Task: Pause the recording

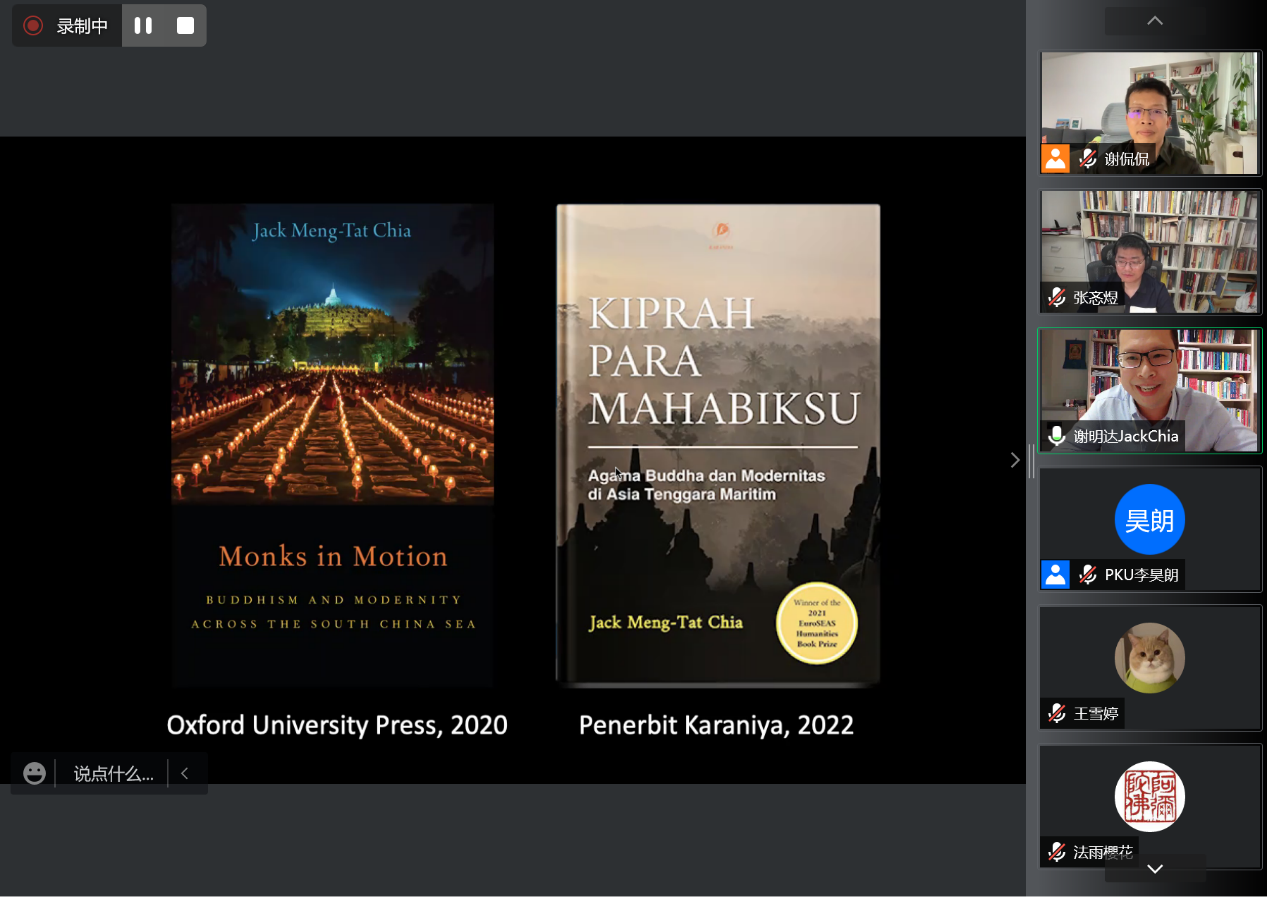Action: [143, 26]
